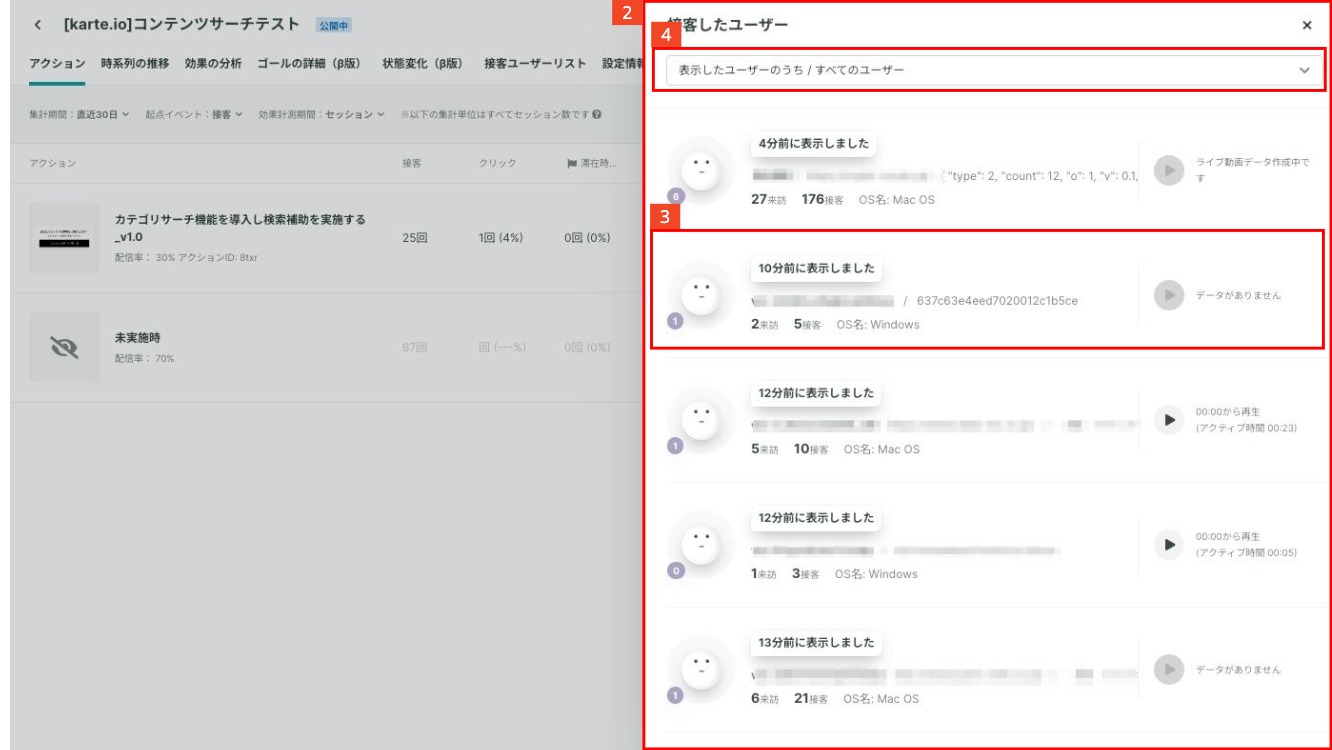Click the 未実施時 hidden eye icon
The width and height of the screenshot is (1332, 750).
(x=64, y=347)
